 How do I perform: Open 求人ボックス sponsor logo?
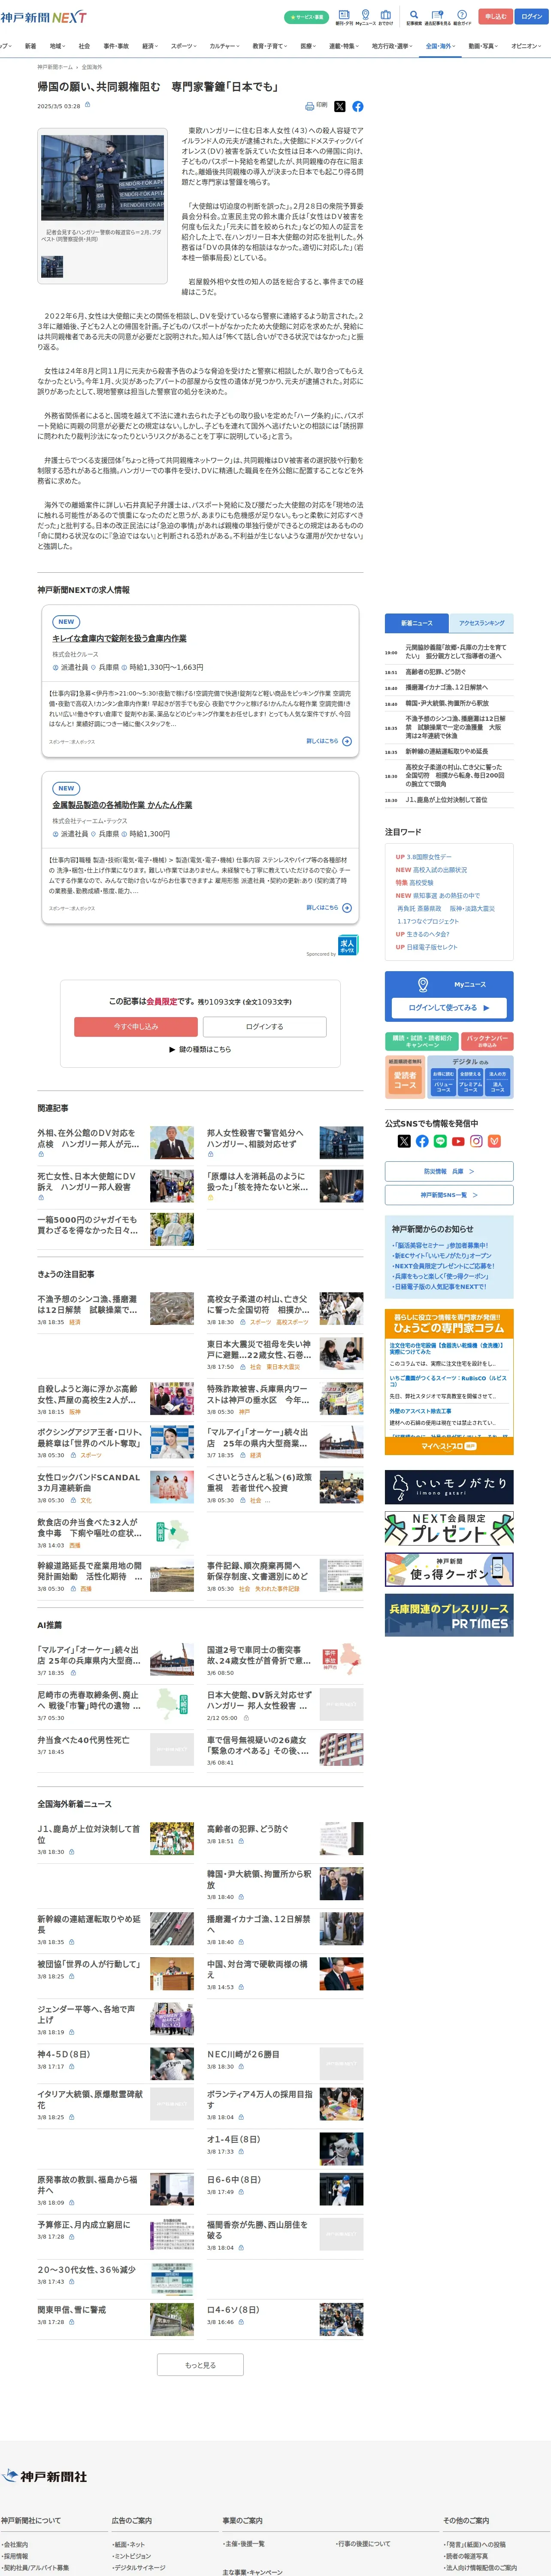(x=347, y=944)
